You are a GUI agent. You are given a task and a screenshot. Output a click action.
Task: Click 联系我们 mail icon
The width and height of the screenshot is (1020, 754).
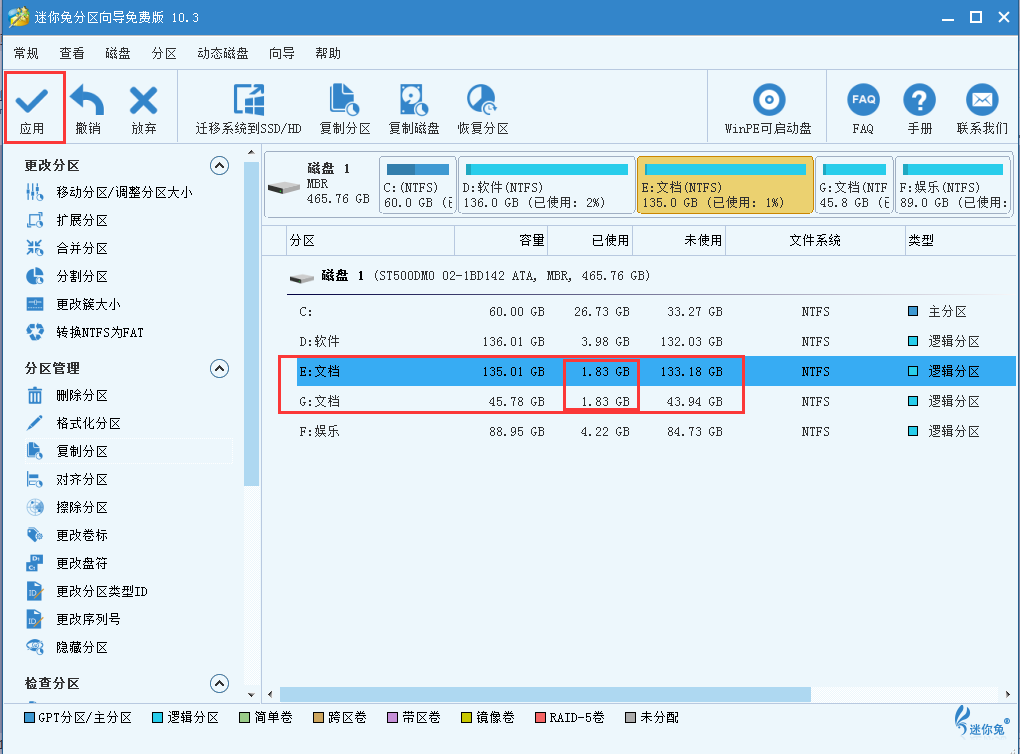pyautogui.click(x=982, y=109)
